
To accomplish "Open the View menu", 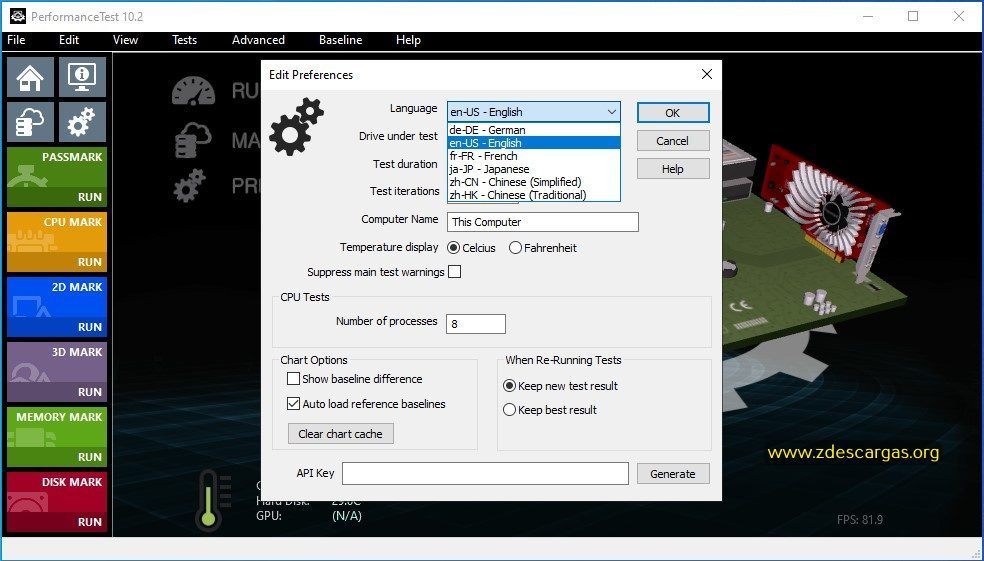I will point(126,40).
